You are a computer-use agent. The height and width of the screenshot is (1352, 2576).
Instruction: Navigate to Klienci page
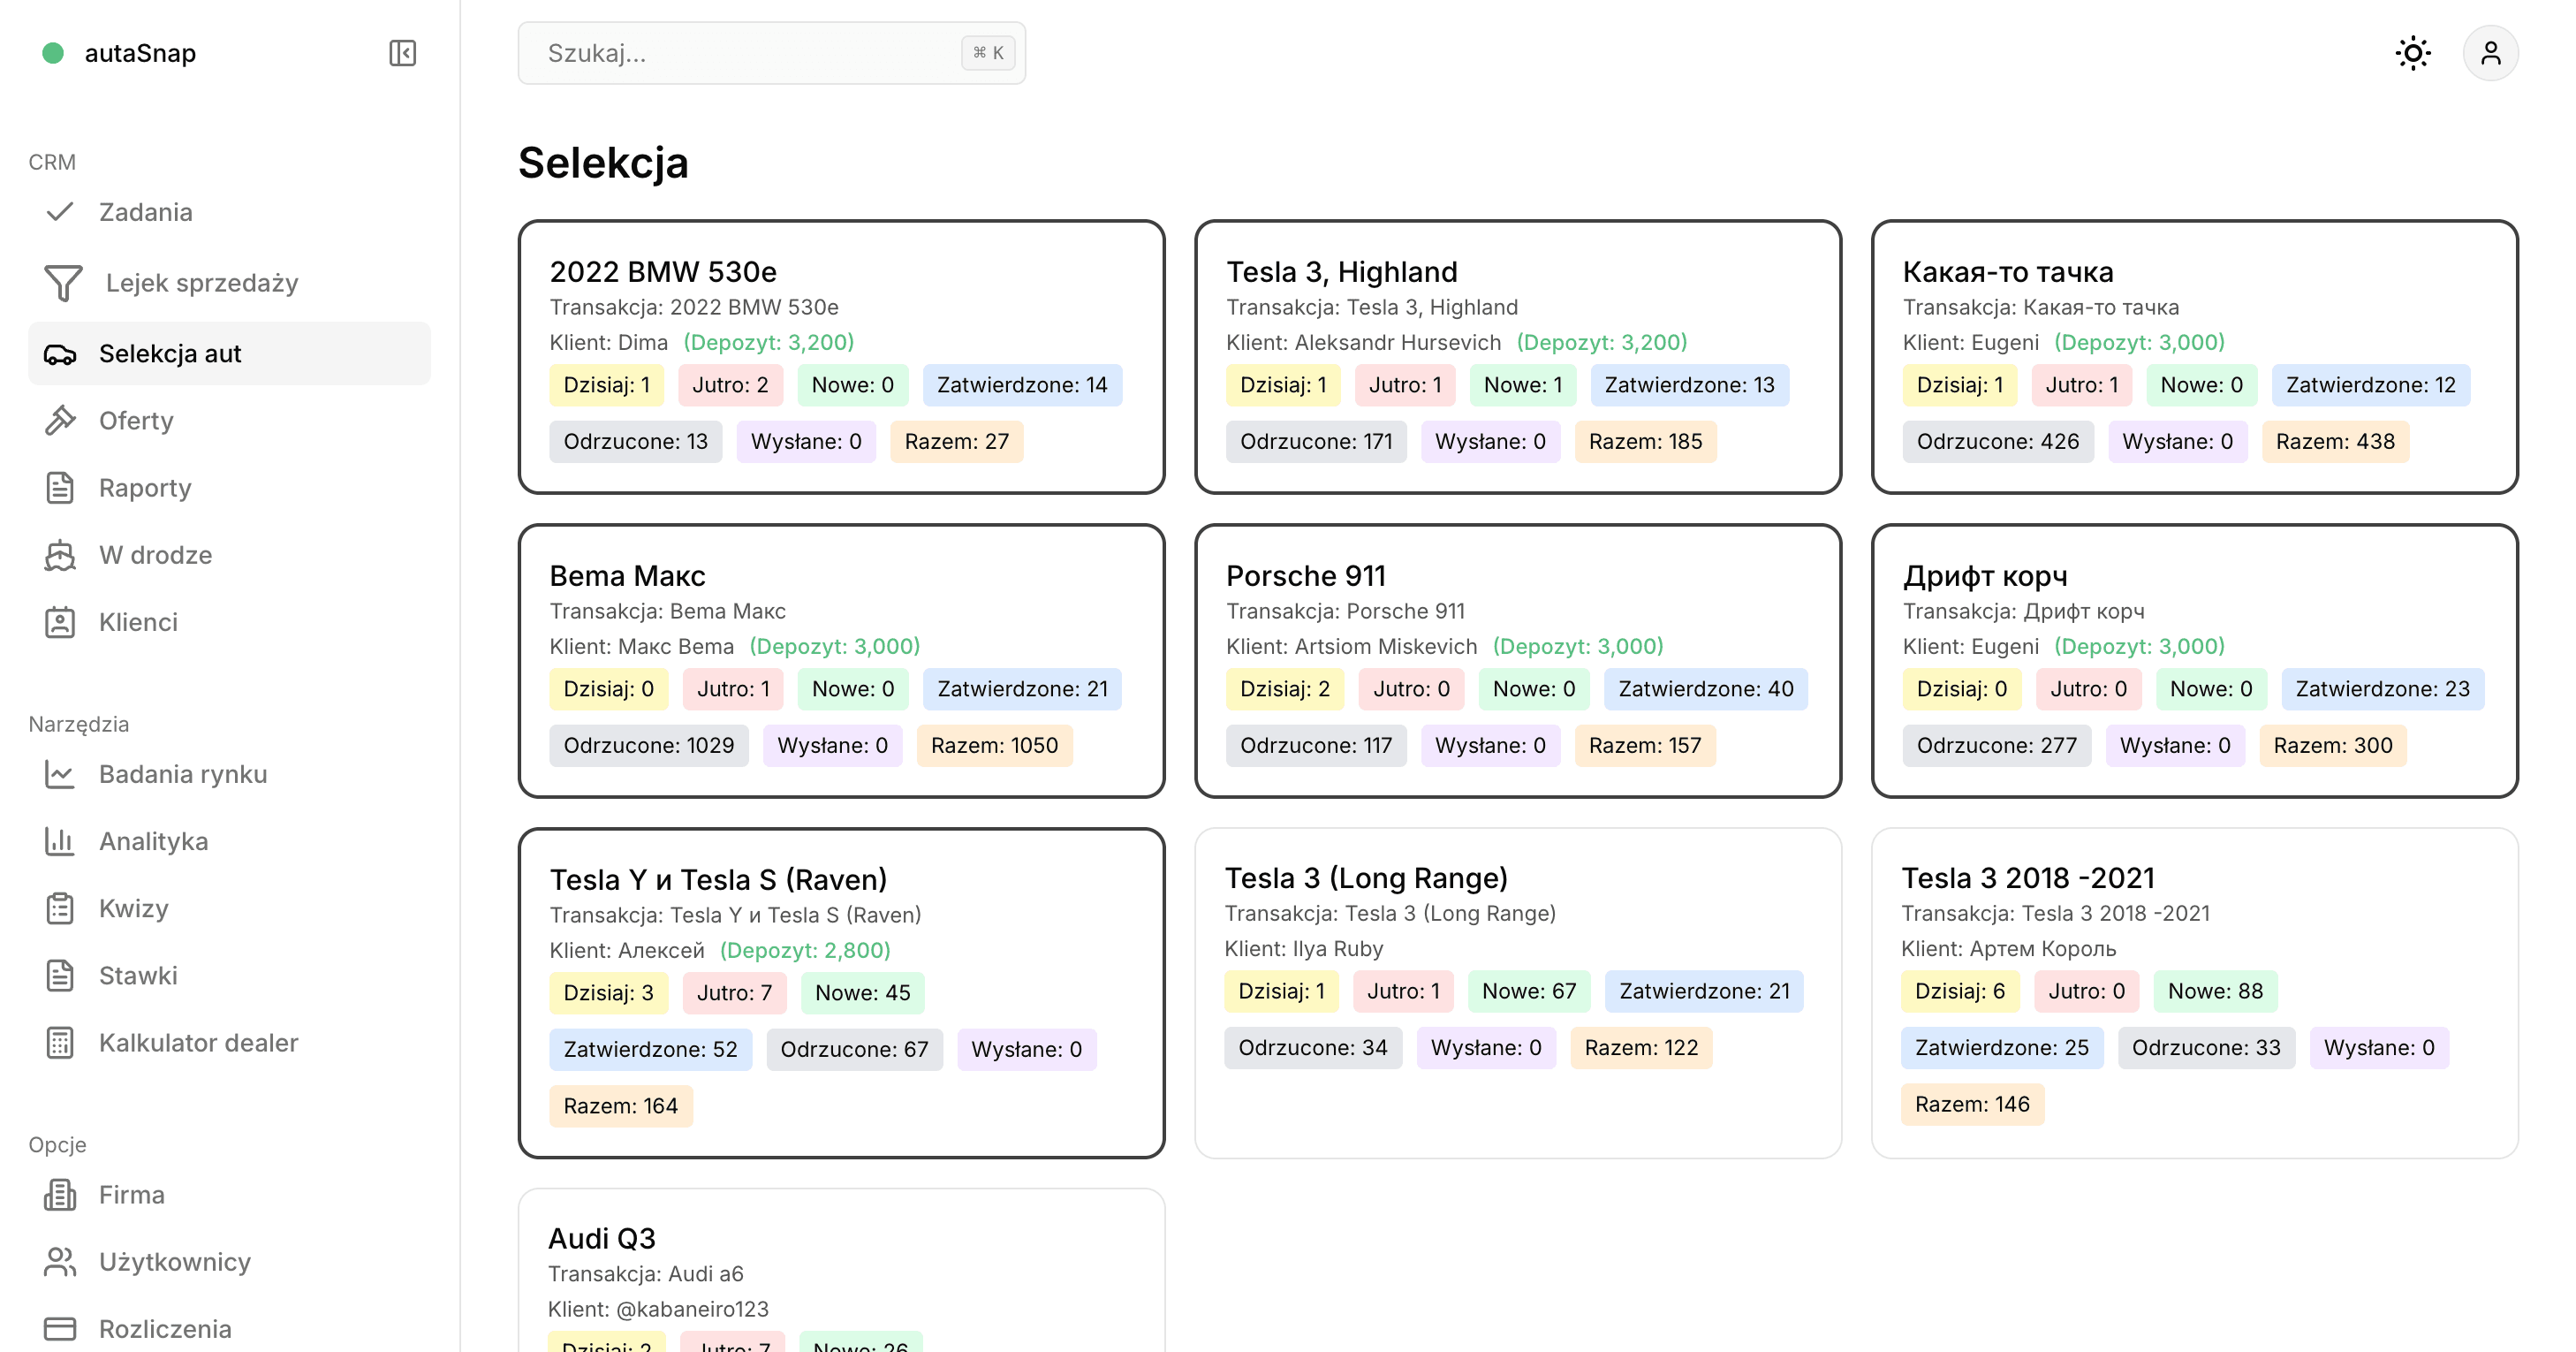(x=229, y=622)
